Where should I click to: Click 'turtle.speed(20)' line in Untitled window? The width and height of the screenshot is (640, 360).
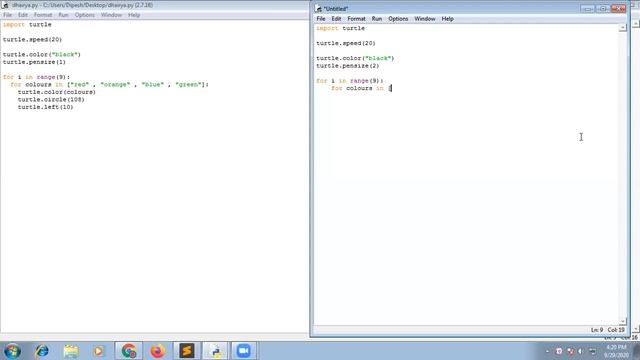pyautogui.click(x=346, y=43)
